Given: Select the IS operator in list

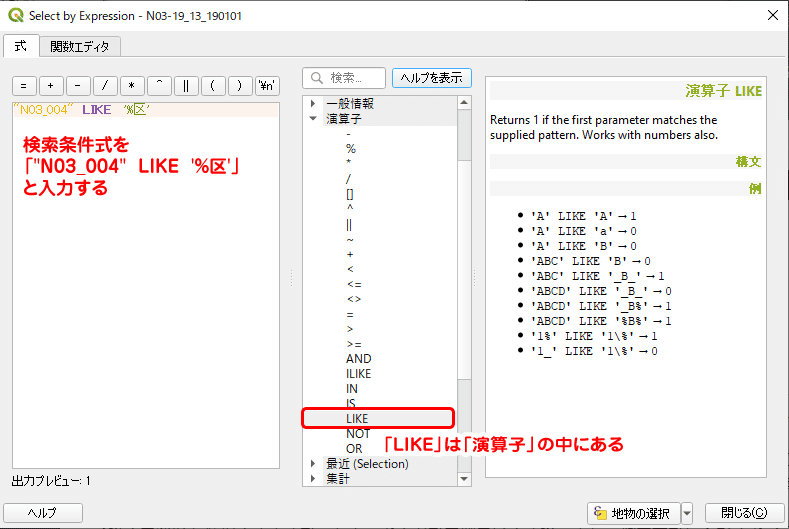Looking at the screenshot, I should point(351,403).
